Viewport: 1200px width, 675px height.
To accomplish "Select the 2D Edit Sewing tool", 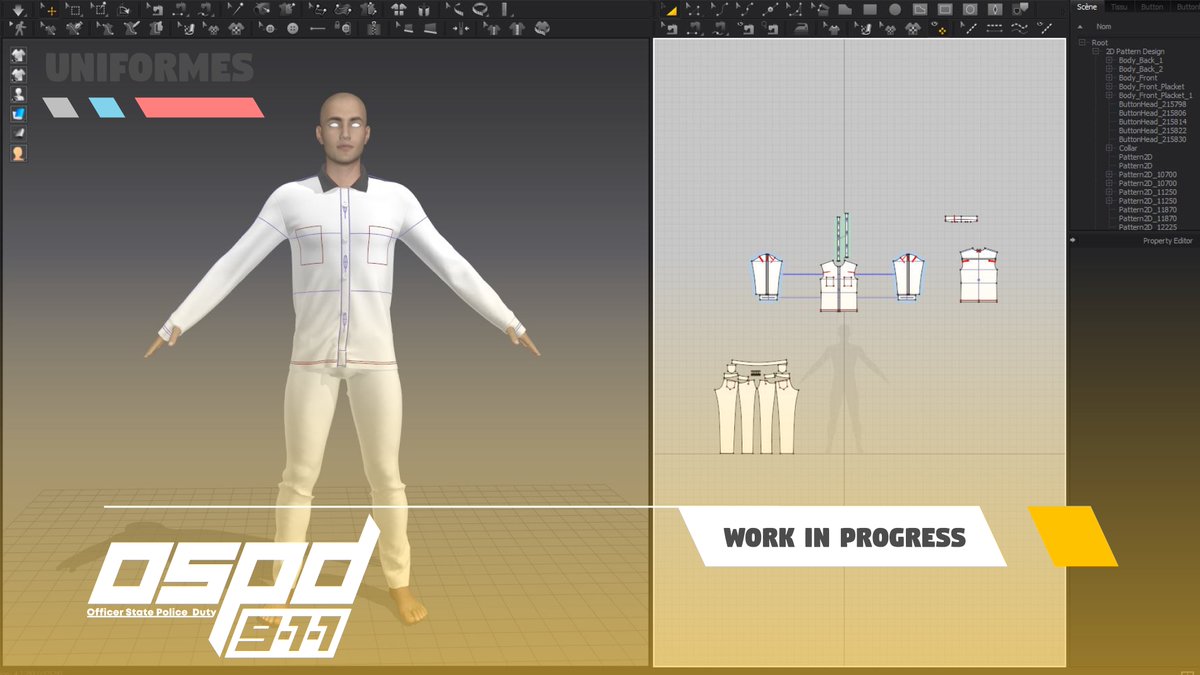I will (671, 28).
